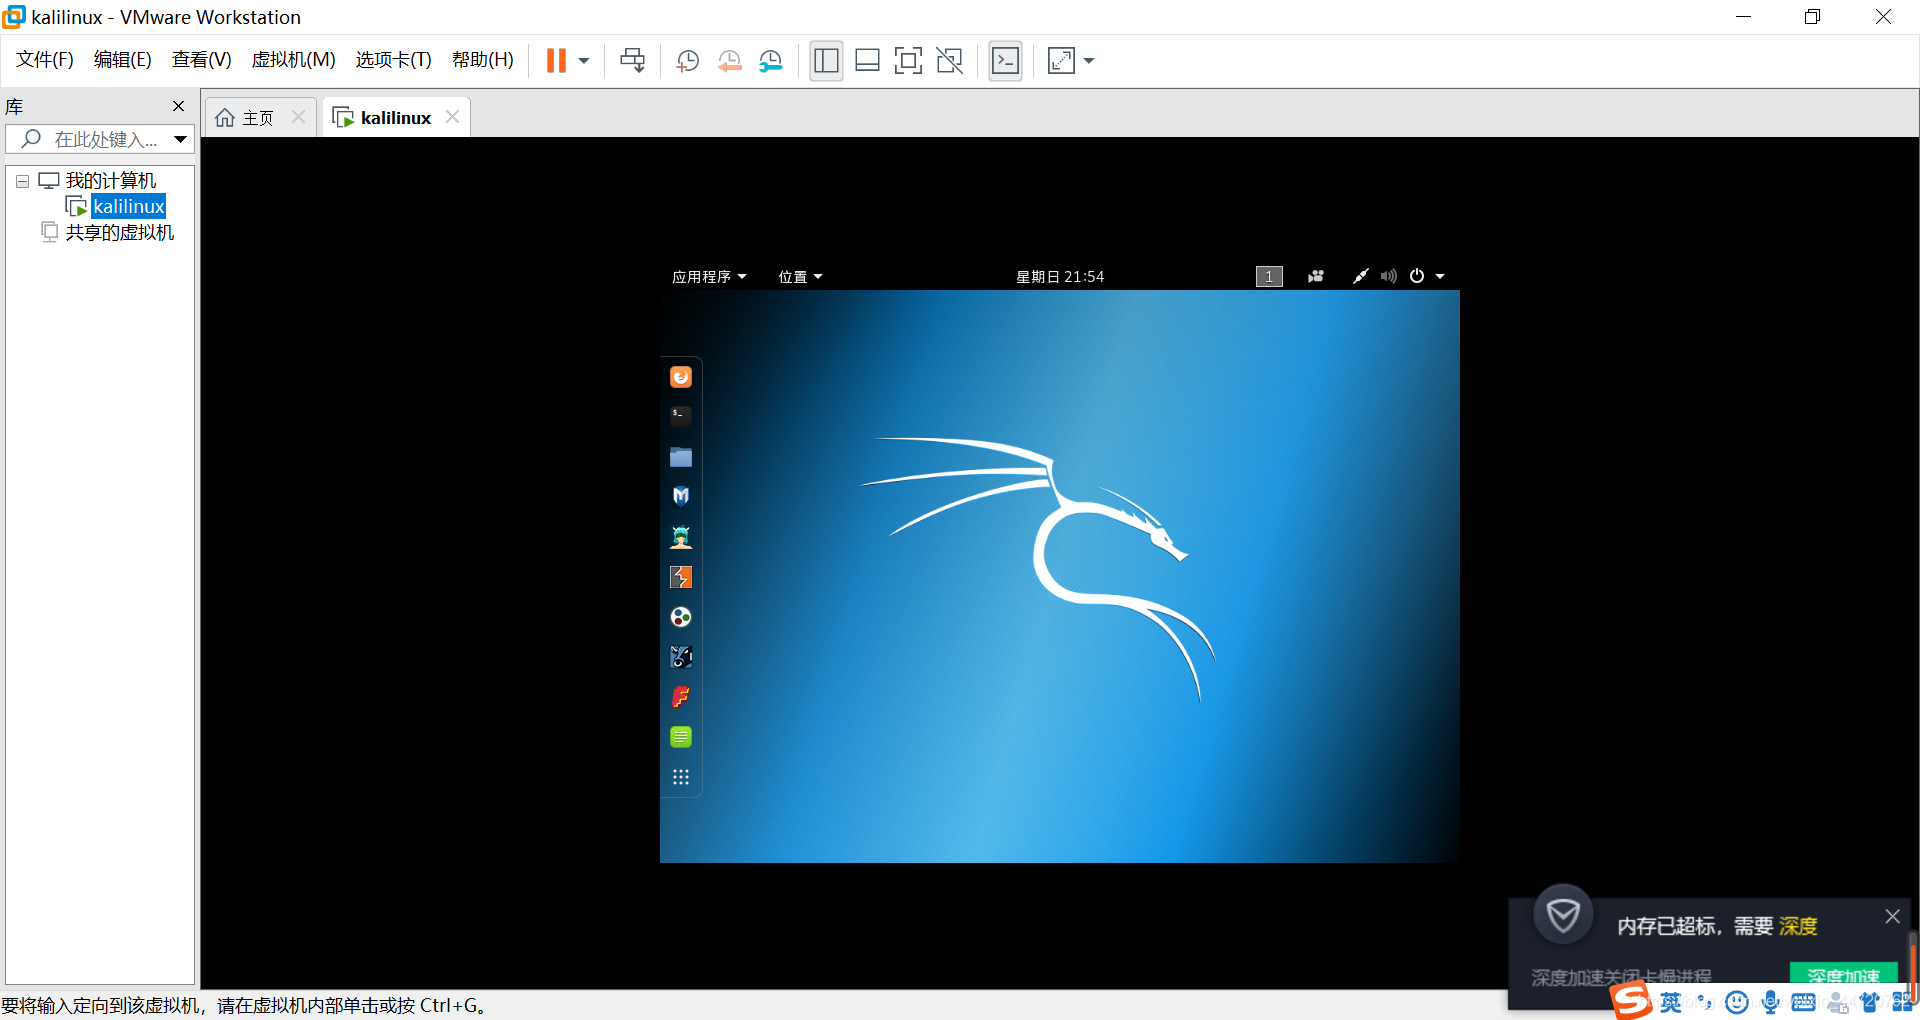1920x1020 pixels.
Task: Collapse the 我的计算机 tree node
Action: [22, 181]
